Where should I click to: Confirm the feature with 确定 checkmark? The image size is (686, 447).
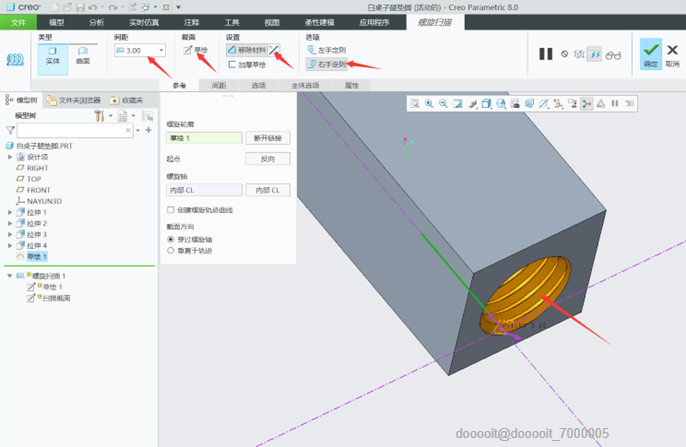point(651,54)
